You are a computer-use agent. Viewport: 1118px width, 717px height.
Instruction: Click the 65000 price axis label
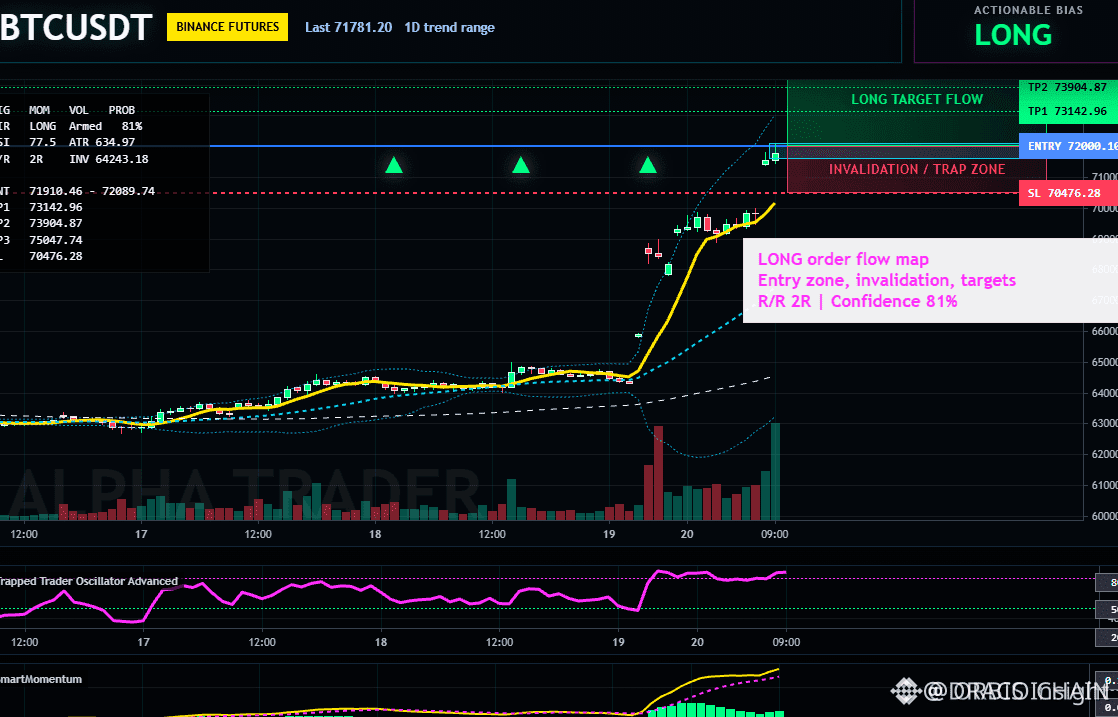click(1102, 362)
